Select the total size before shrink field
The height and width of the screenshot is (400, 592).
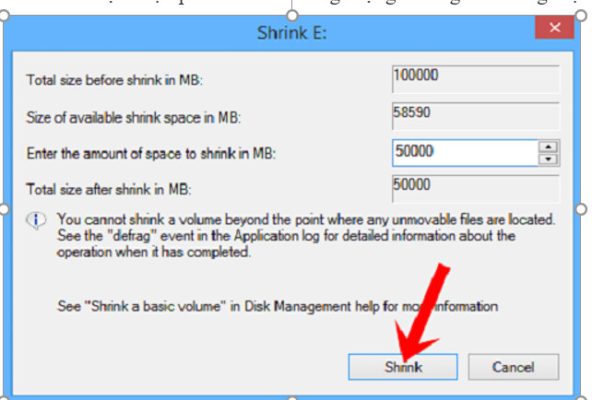pyautogui.click(x=476, y=79)
